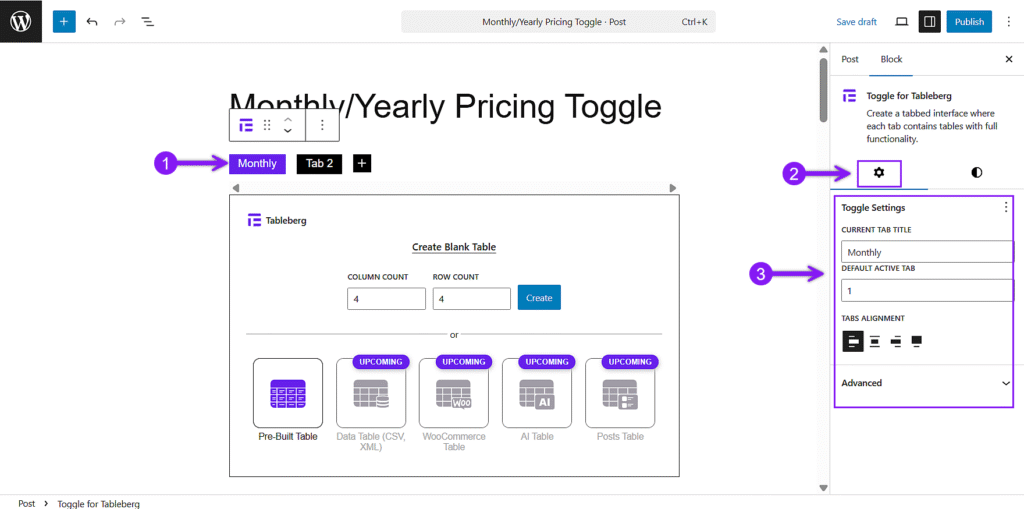1024x509 pixels.
Task: Open the document overview list icon
Action: click(148, 22)
